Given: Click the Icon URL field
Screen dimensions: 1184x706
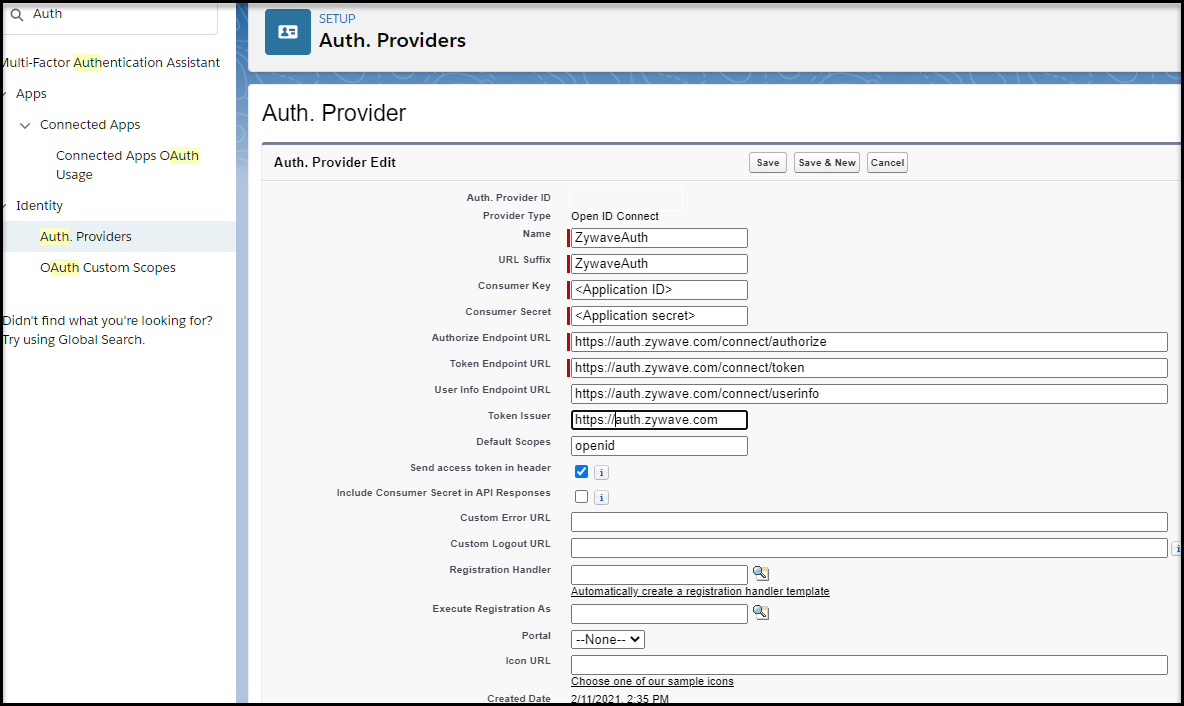Looking at the screenshot, I should pyautogui.click(x=869, y=664).
